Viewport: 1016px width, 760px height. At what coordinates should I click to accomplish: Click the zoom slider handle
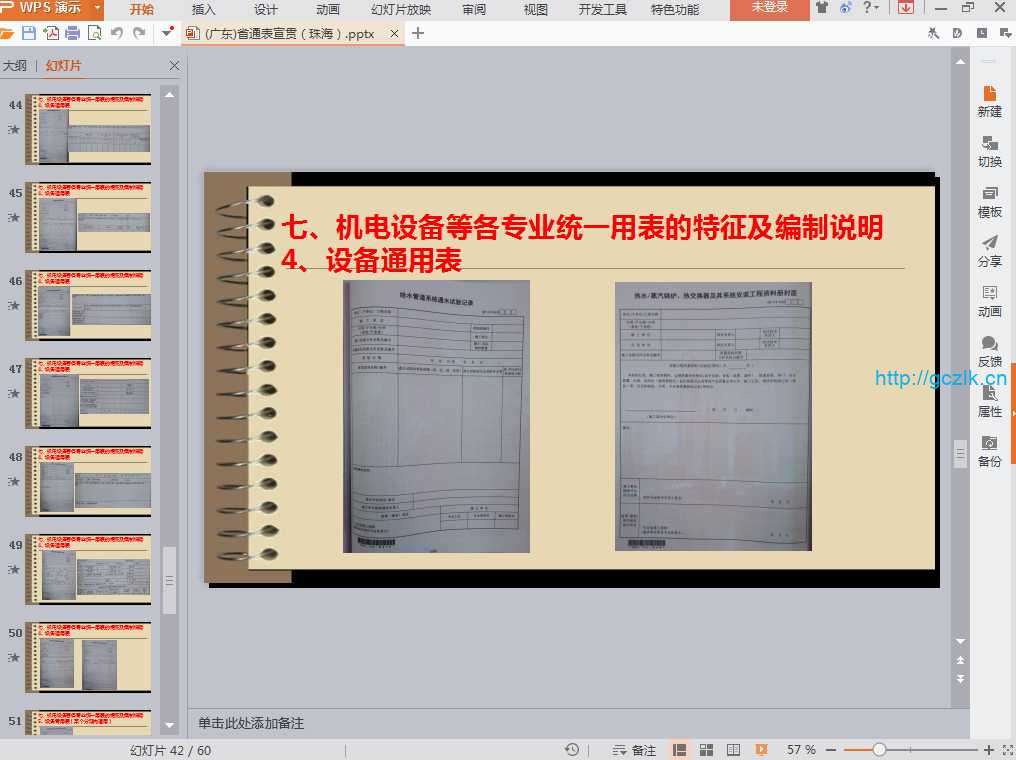879,750
